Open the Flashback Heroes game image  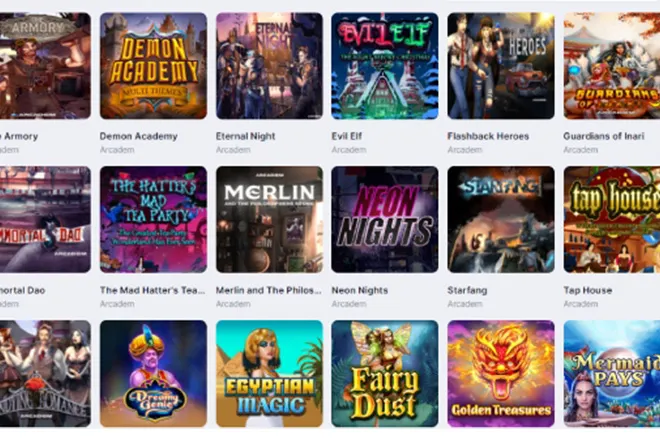click(501, 66)
